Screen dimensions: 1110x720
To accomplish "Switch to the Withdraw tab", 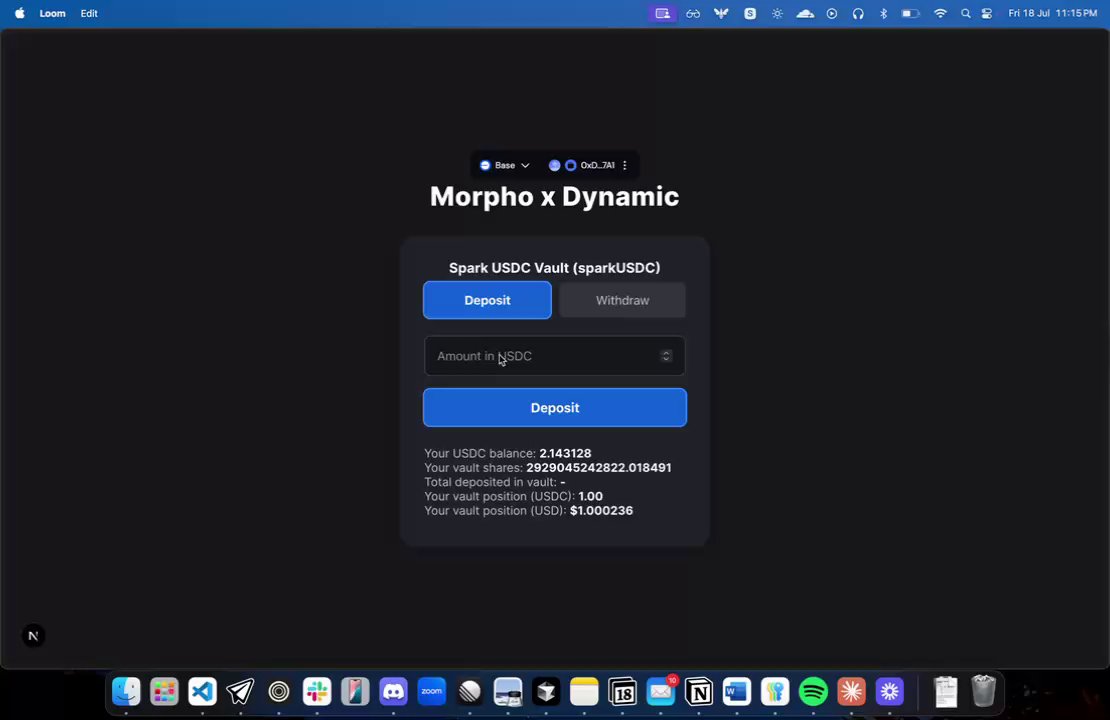I will tap(622, 300).
